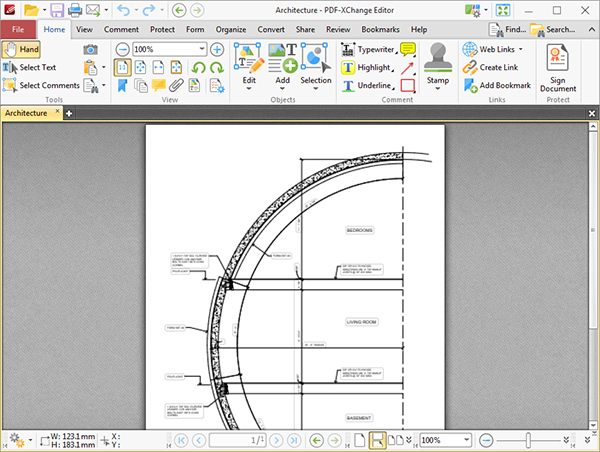Click the Print icon in quick access toolbar

74,10
